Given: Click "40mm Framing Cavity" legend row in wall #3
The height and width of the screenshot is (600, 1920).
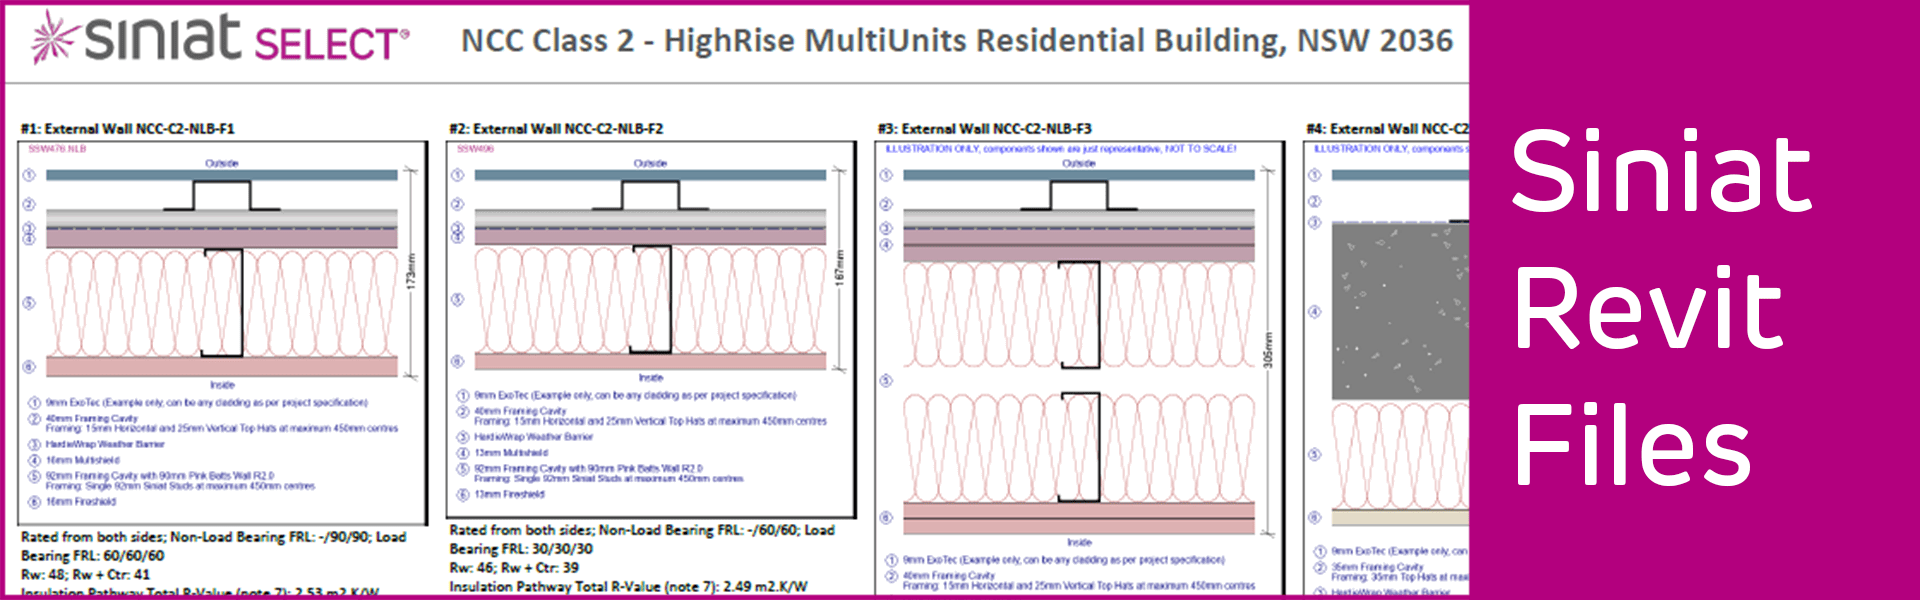Looking at the screenshot, I should [x=1070, y=581].
